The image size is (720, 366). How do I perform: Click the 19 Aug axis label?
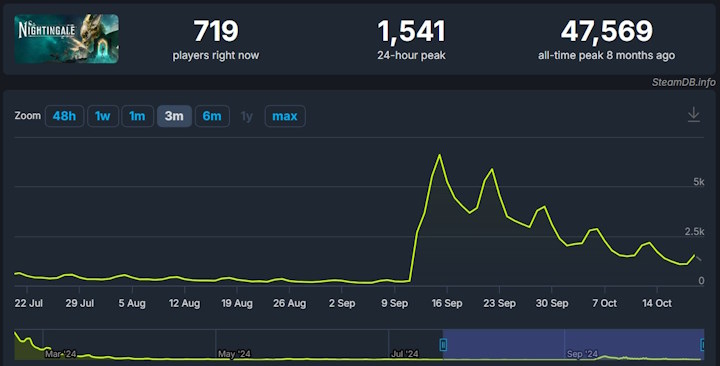237,303
